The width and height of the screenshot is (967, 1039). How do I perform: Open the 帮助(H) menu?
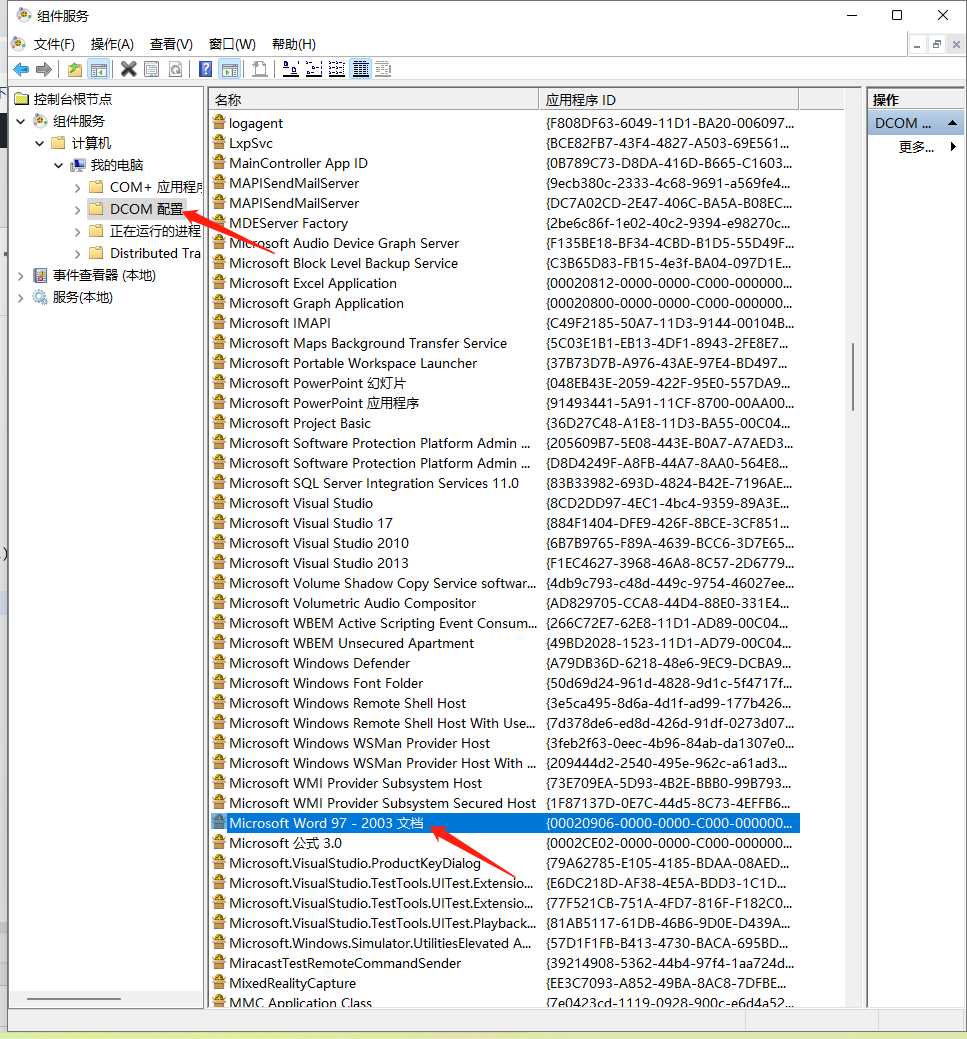(294, 44)
